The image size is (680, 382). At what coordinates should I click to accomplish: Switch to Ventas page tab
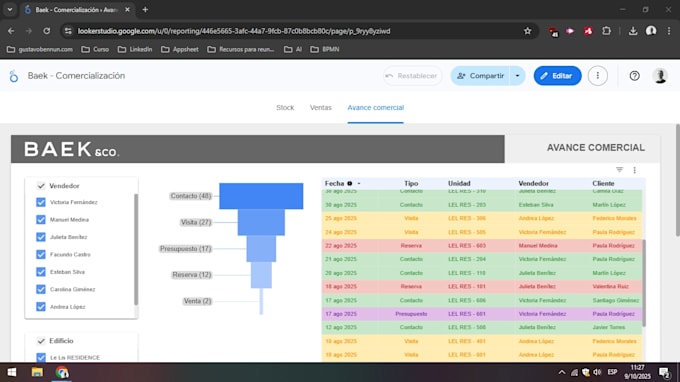(x=320, y=108)
